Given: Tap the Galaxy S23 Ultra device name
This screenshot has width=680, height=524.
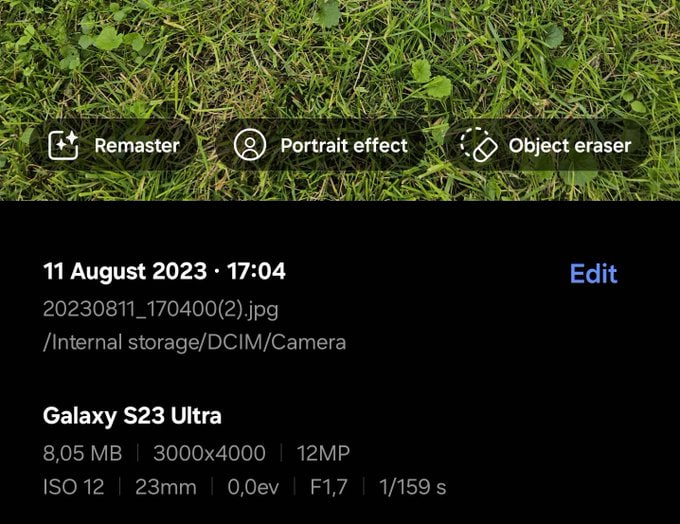Looking at the screenshot, I should pyautogui.click(x=132, y=416).
